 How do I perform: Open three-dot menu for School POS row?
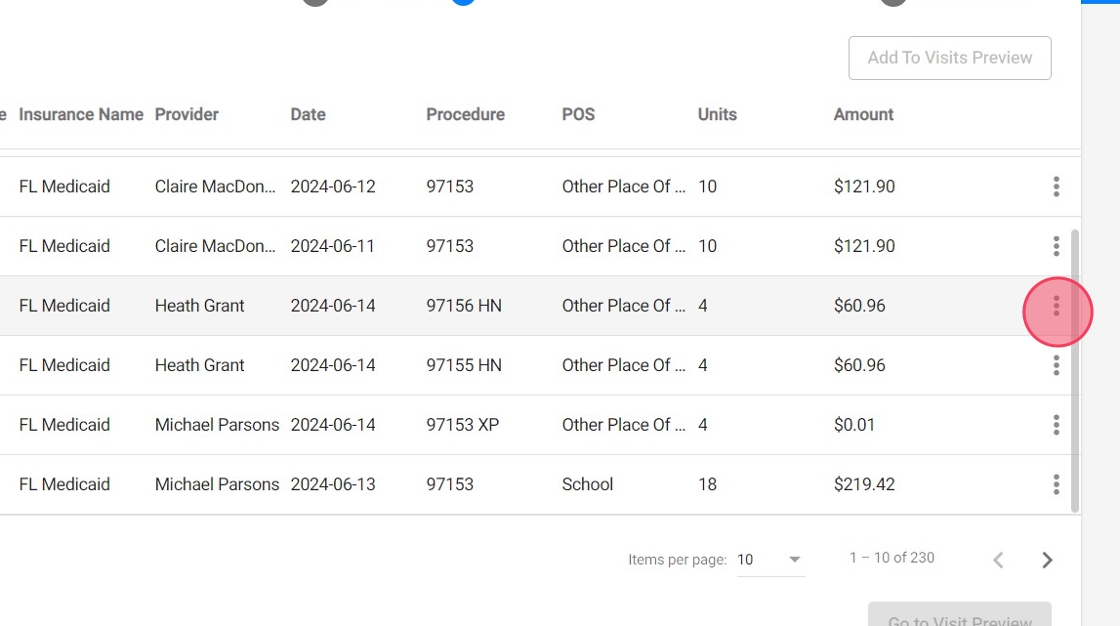[x=1056, y=485]
